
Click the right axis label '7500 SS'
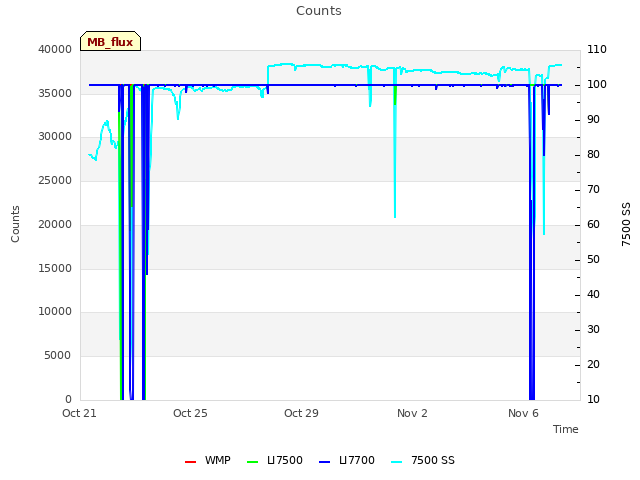(626, 224)
